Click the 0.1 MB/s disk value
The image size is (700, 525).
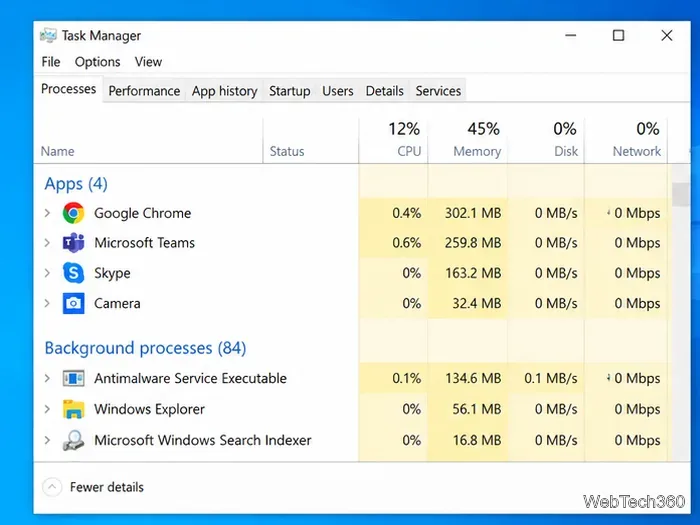coord(550,379)
